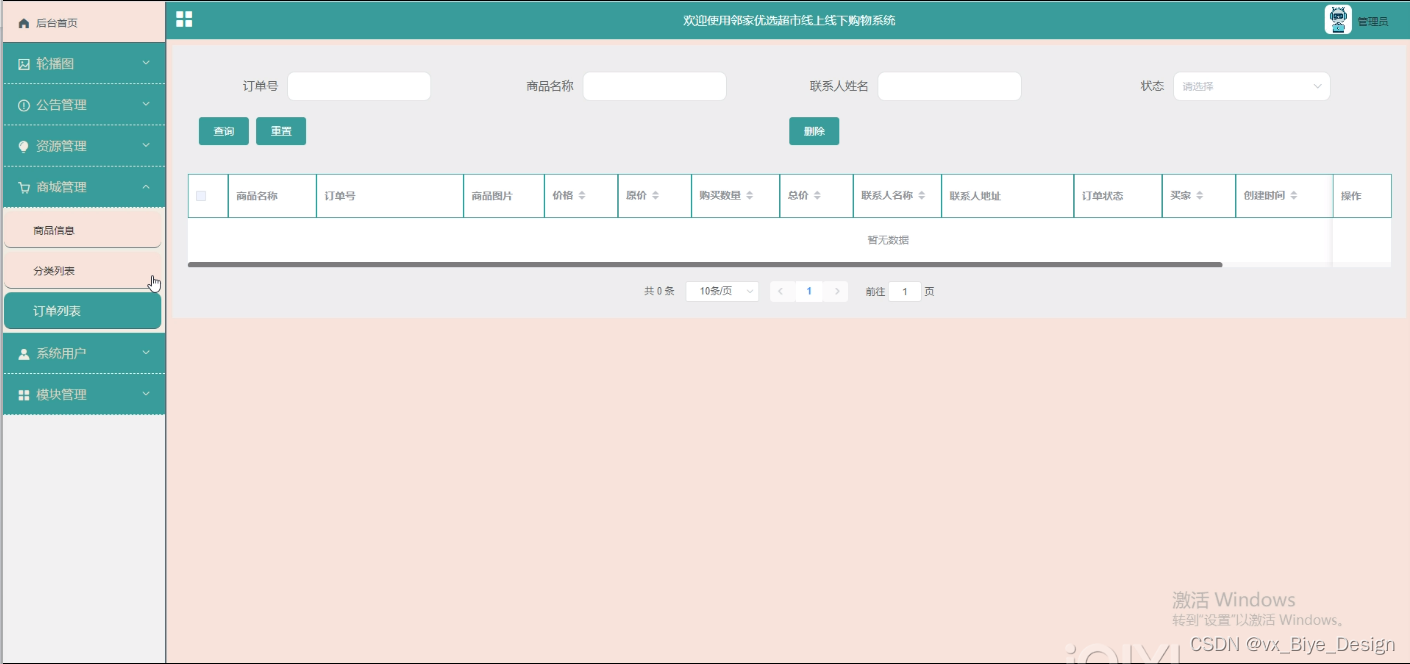Screen dimensions: 1410x664
Task: Click the welcome title 欢迎使用邻家优选超市线上线下购物系统
Action: point(789,20)
